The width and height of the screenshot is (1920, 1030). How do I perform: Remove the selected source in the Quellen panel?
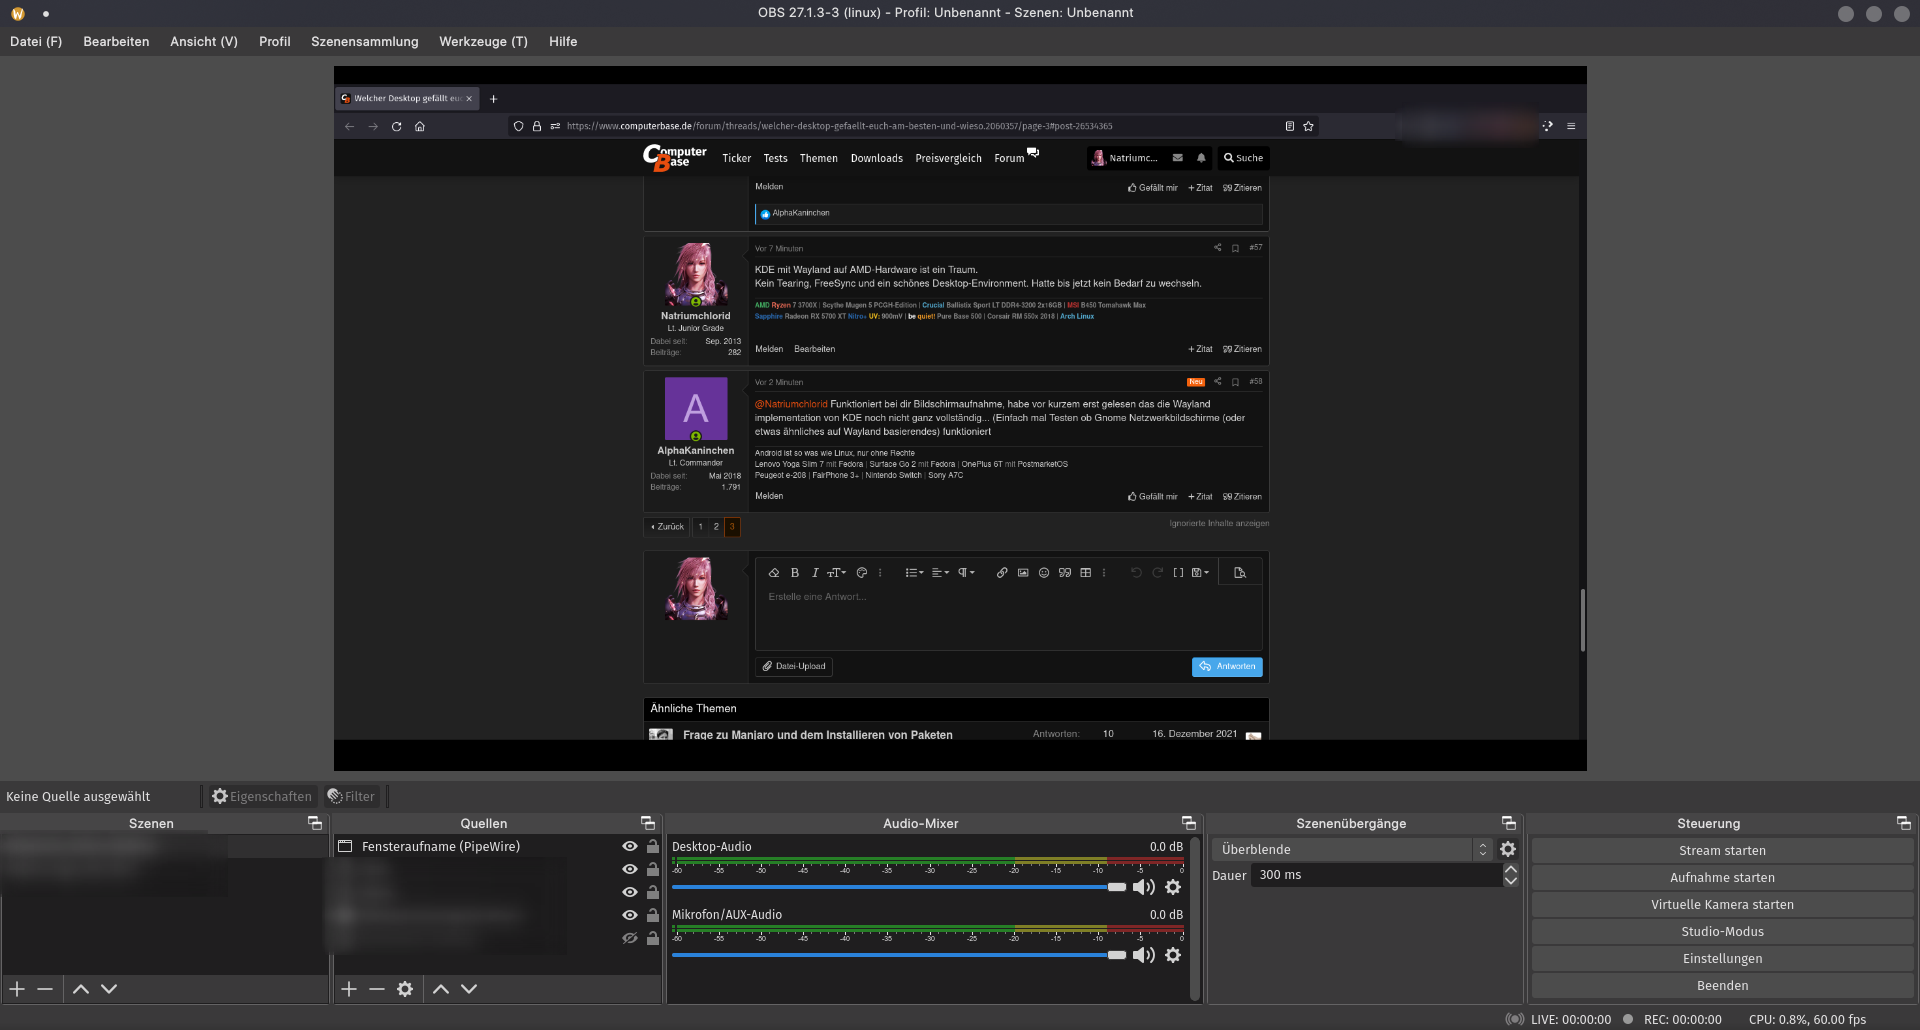coord(377,989)
